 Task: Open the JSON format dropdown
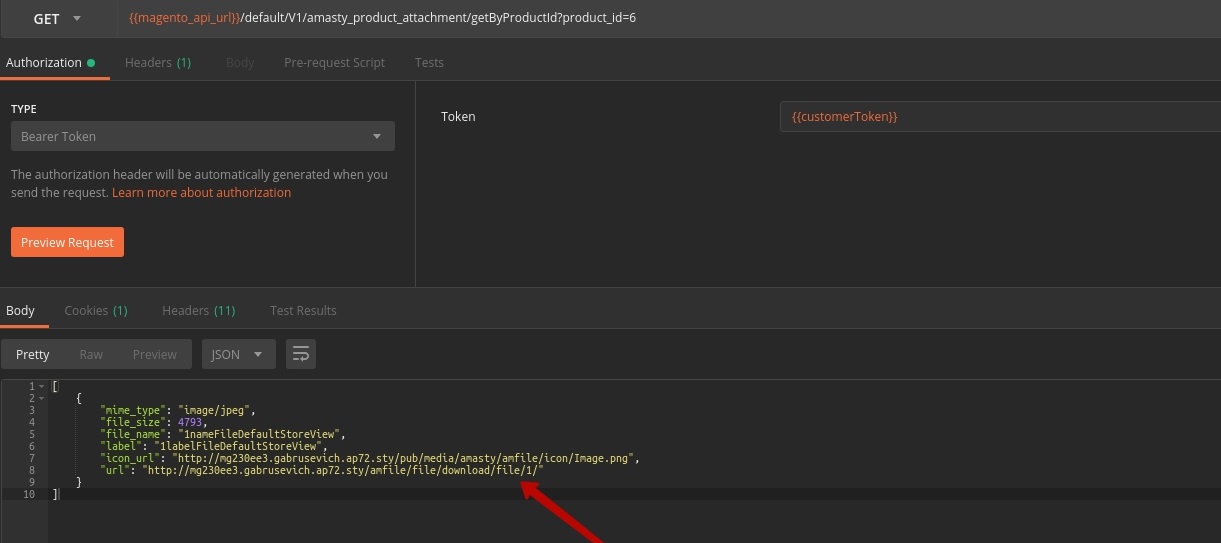[238, 354]
